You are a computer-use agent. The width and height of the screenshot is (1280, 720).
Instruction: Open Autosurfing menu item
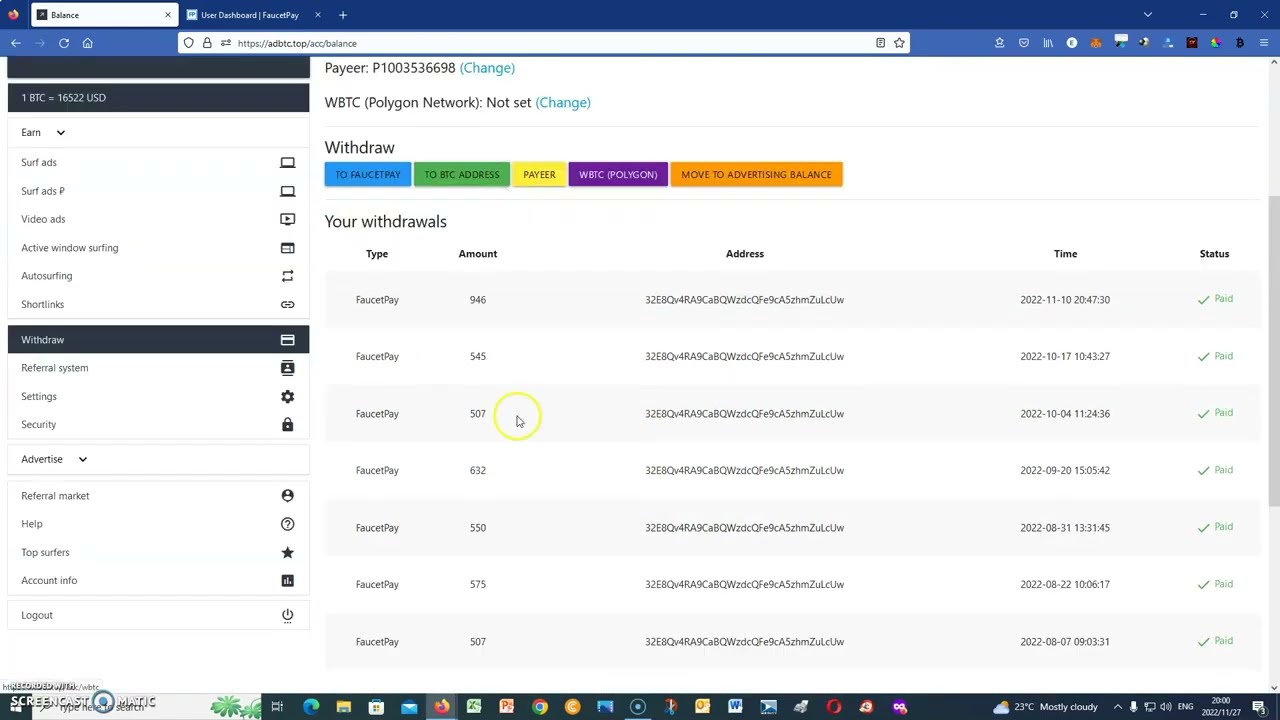pyautogui.click(x=158, y=276)
